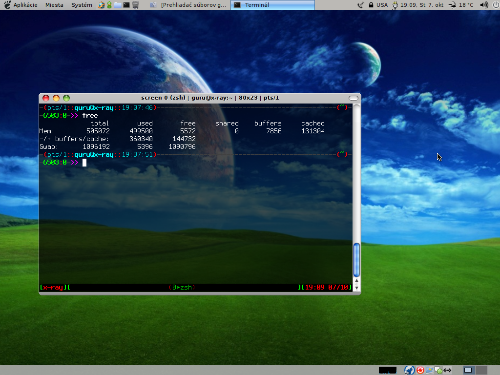Switch to the second workspace
This screenshot has height=375, width=500.
pos(481,370)
